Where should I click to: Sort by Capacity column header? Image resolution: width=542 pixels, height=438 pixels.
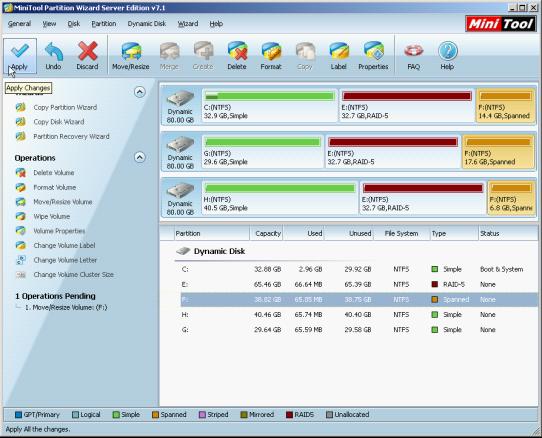point(266,234)
